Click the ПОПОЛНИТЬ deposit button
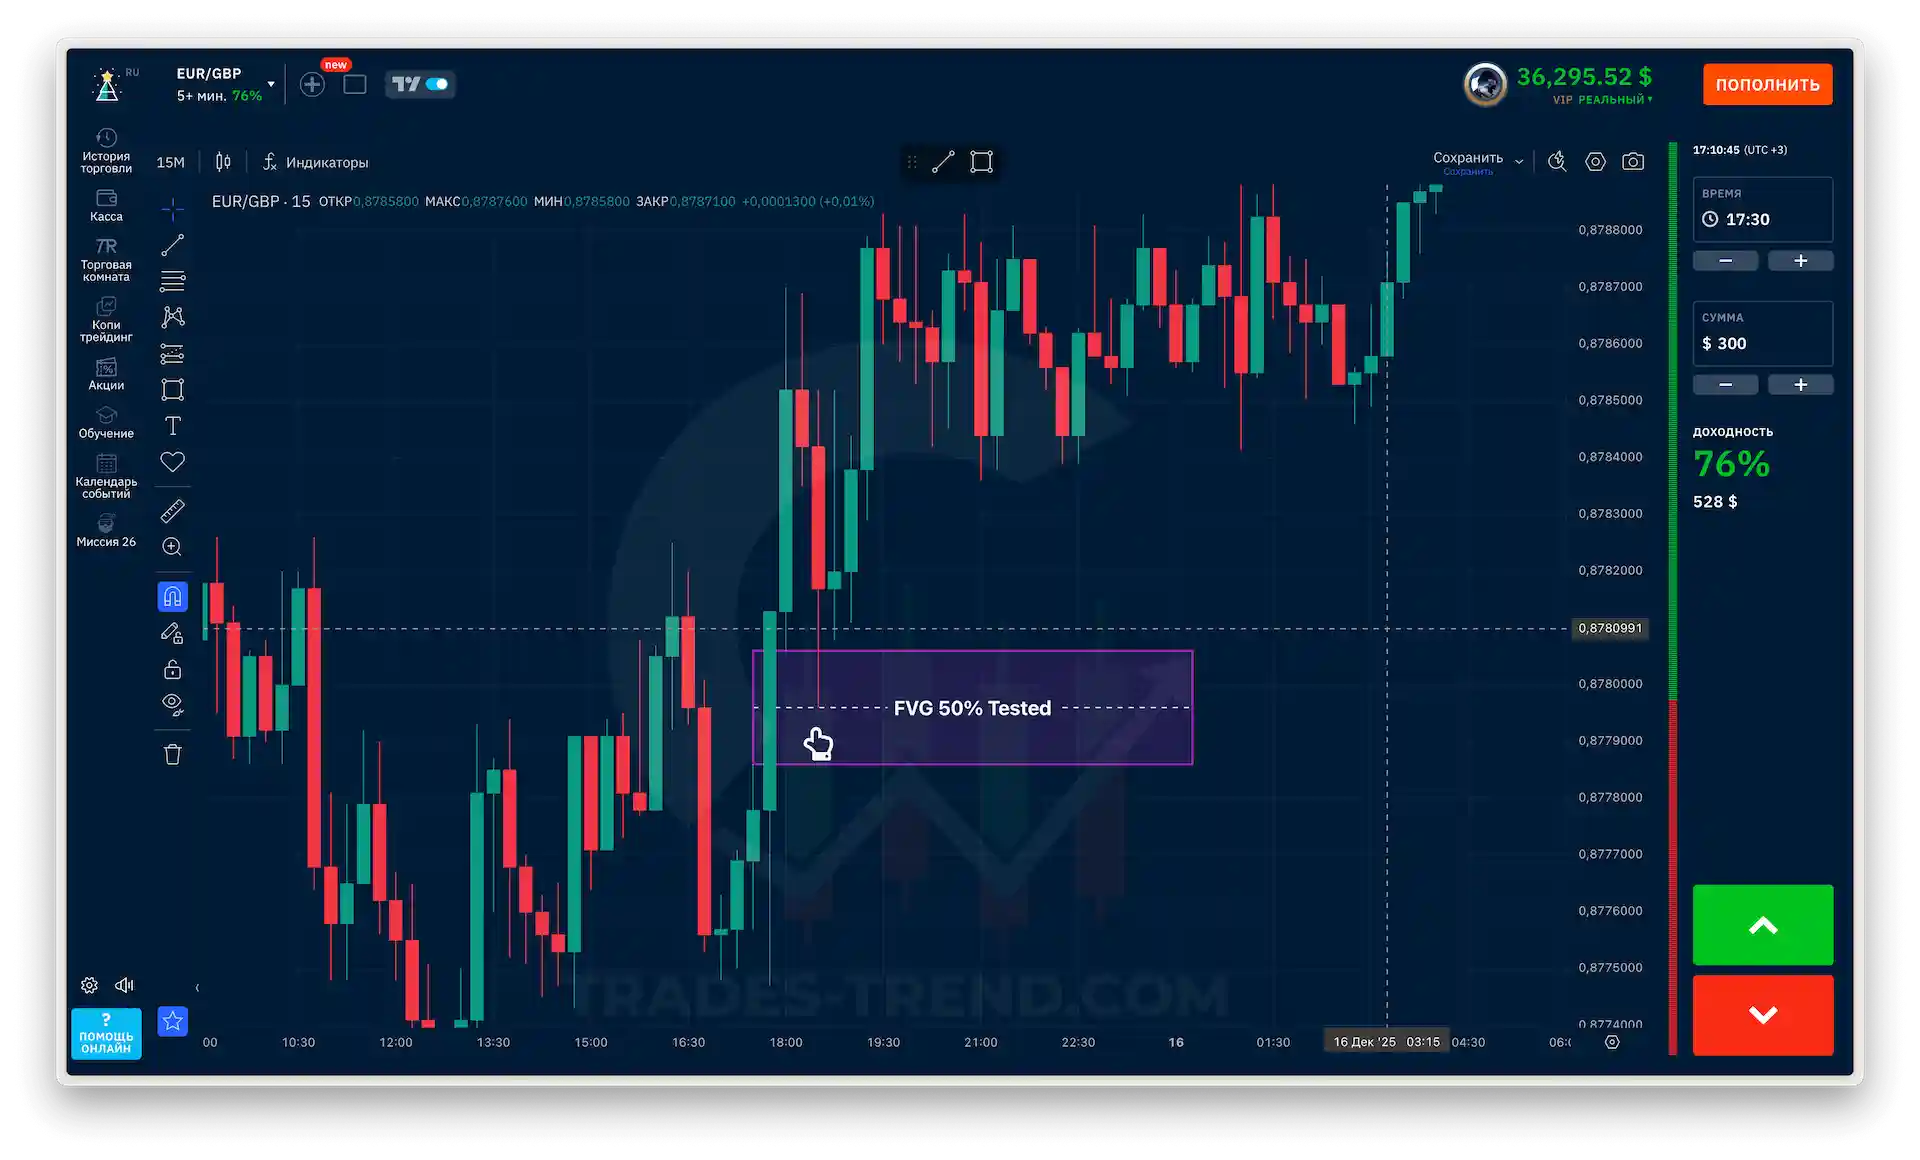Viewport: 1920px width, 1160px height. coord(1767,84)
